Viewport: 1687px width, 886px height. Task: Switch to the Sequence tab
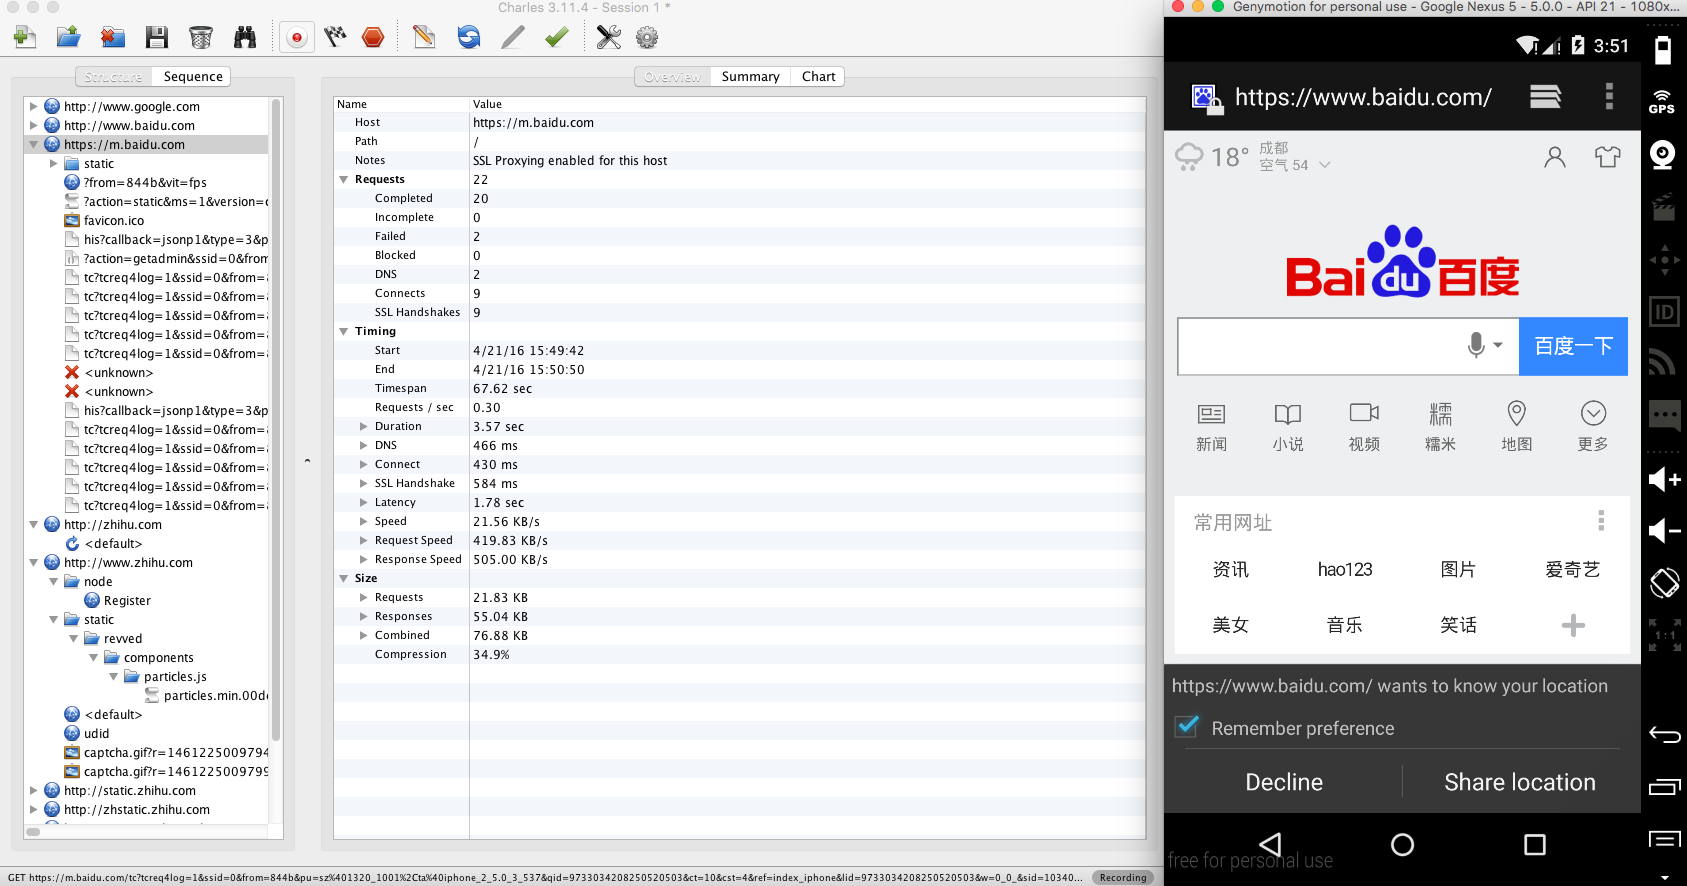[193, 77]
